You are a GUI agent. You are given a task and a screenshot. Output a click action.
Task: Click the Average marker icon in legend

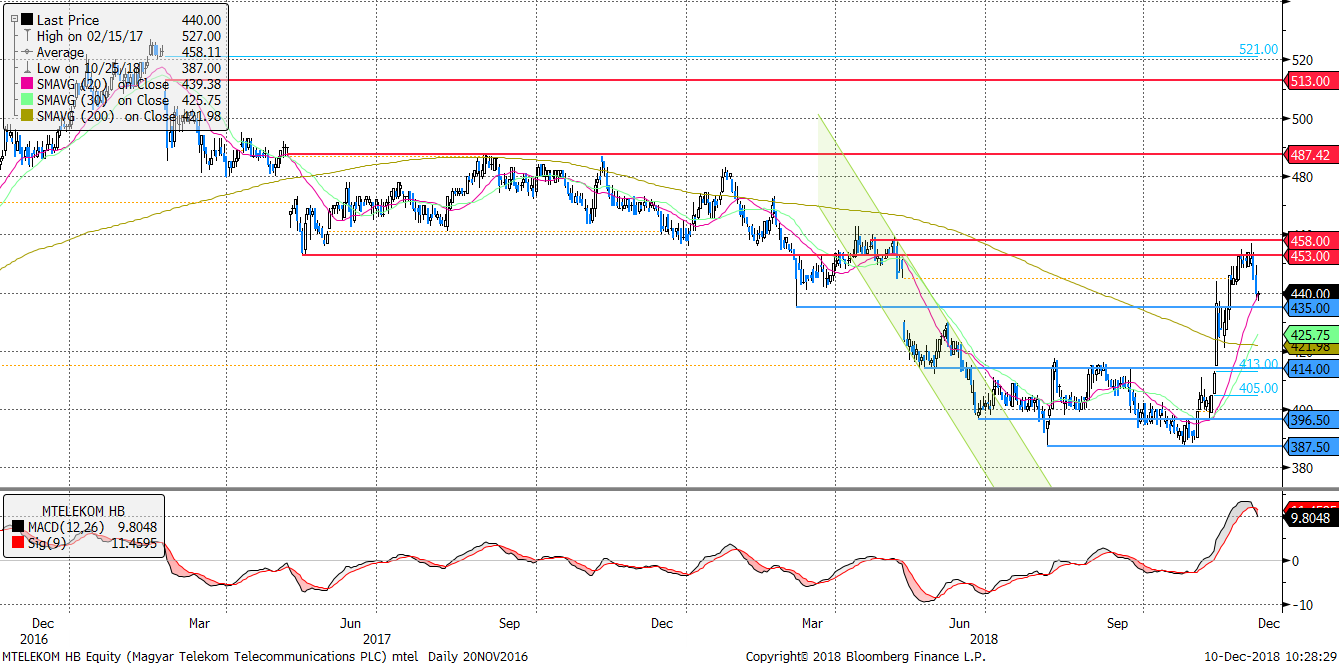pos(26,52)
